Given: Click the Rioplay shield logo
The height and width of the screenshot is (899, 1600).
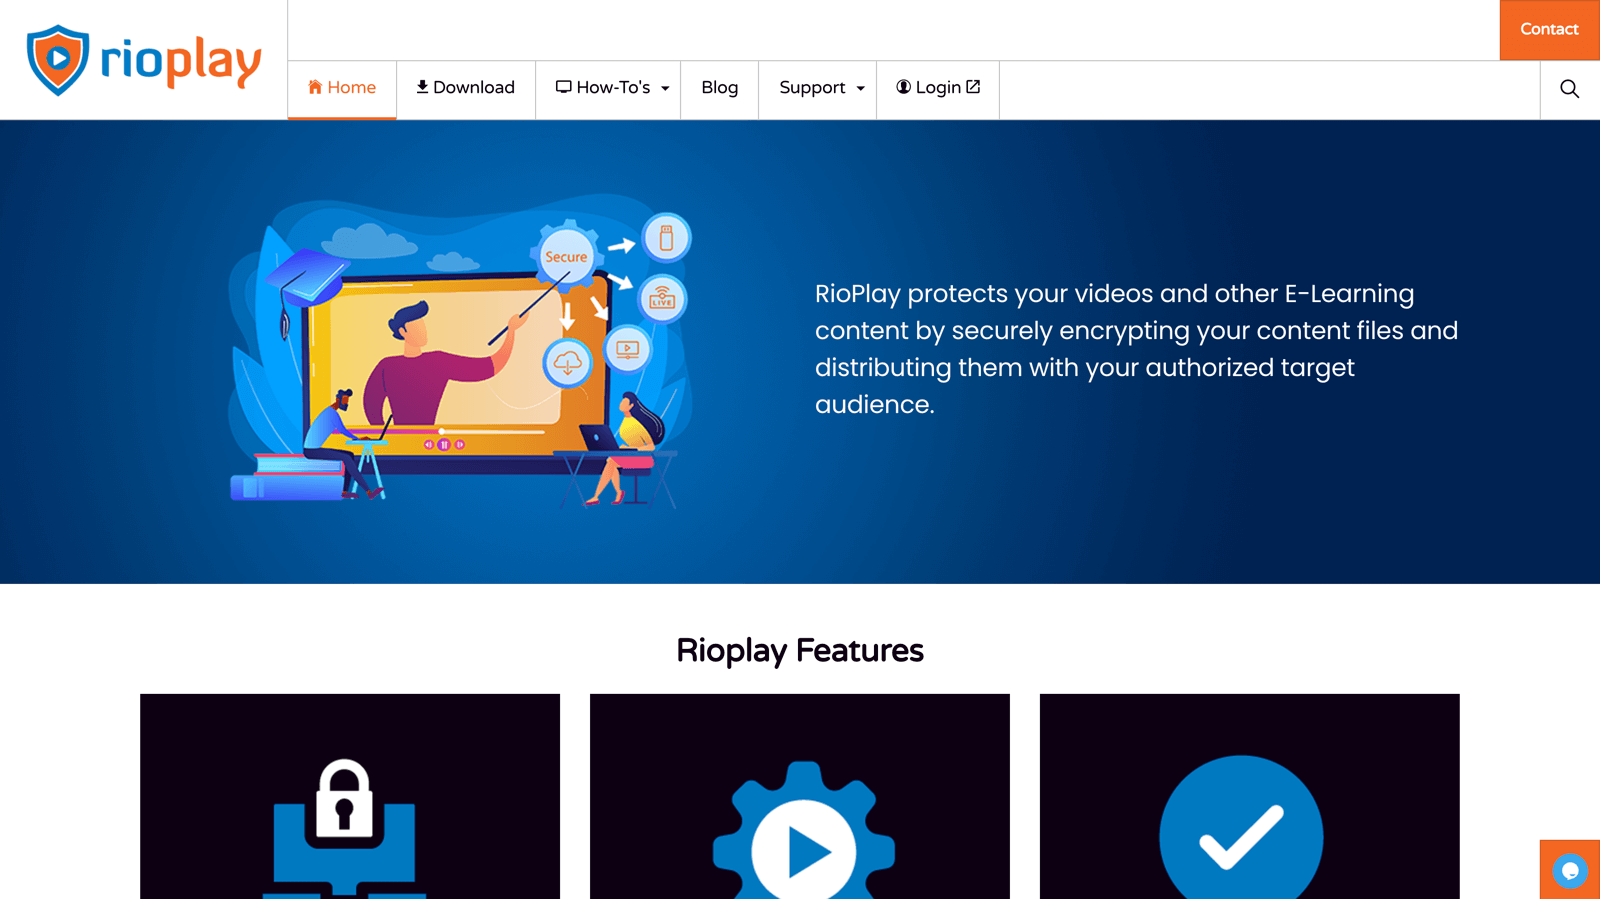Looking at the screenshot, I should click(x=58, y=60).
